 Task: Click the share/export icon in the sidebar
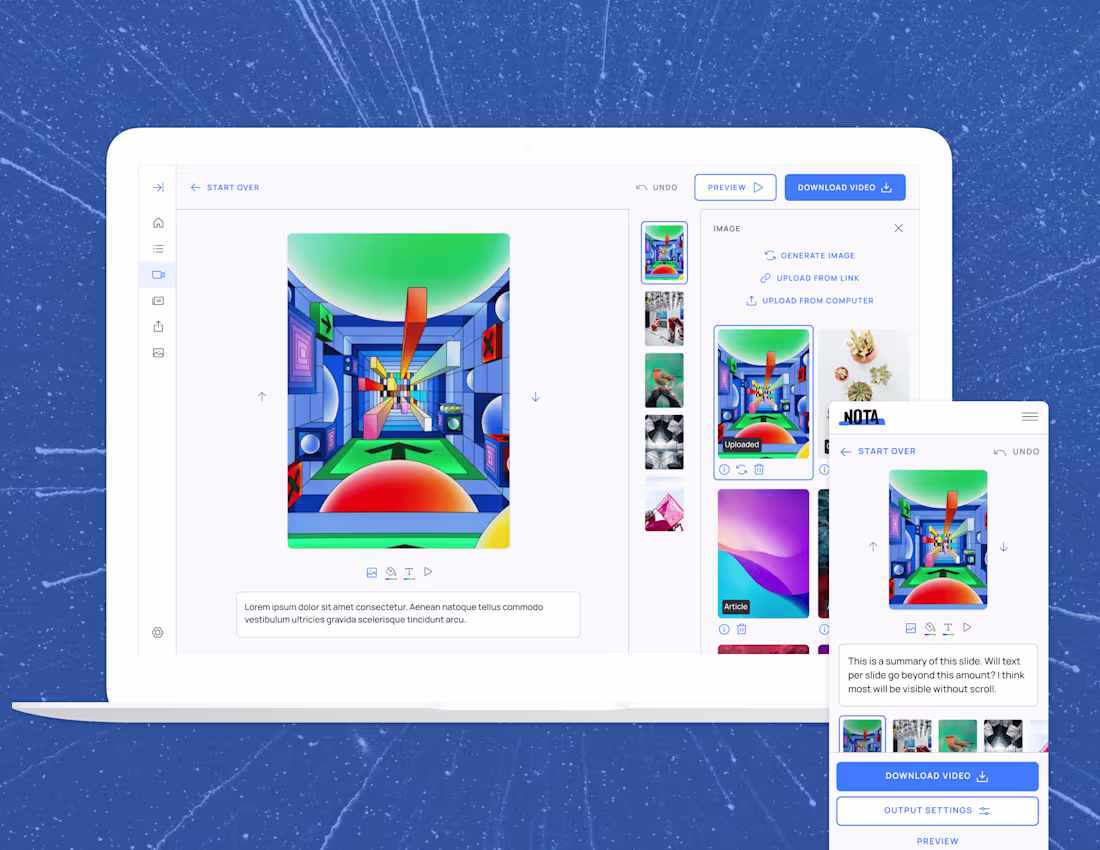click(157, 326)
